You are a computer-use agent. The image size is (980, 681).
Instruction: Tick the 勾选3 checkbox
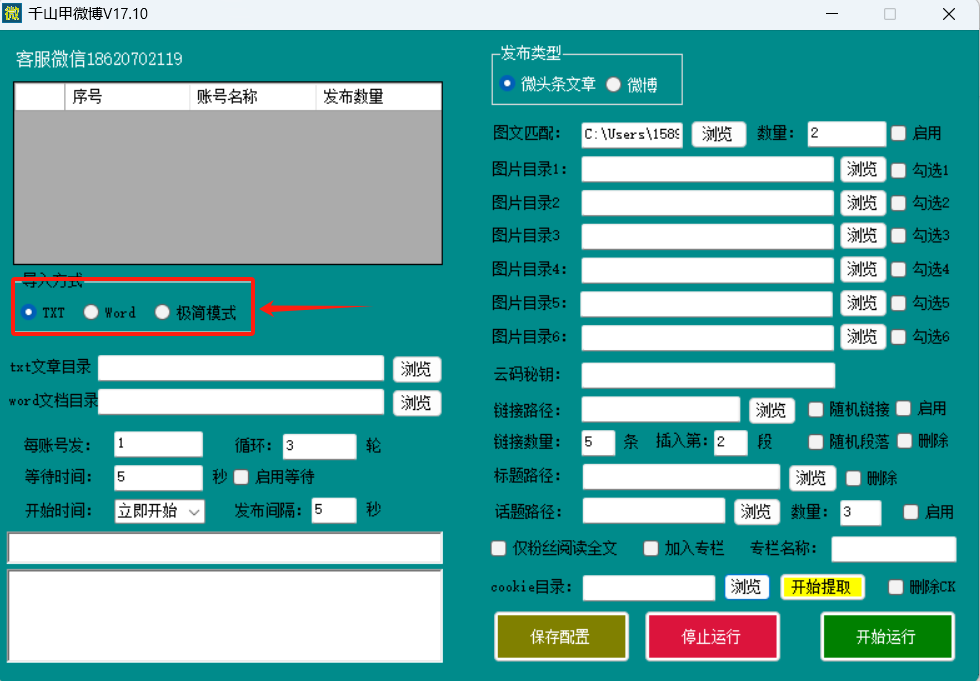899,236
